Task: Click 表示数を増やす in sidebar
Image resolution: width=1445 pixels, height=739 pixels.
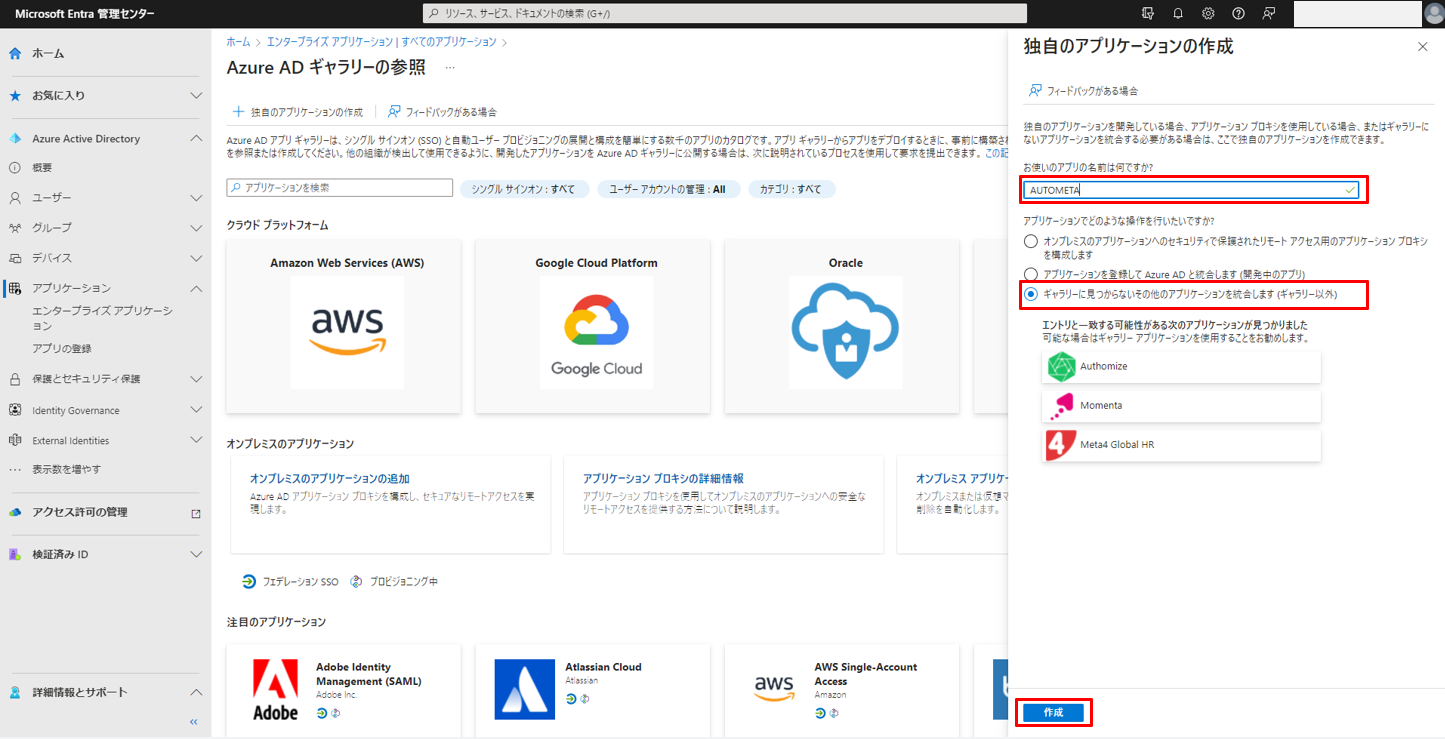Action: [x=66, y=469]
